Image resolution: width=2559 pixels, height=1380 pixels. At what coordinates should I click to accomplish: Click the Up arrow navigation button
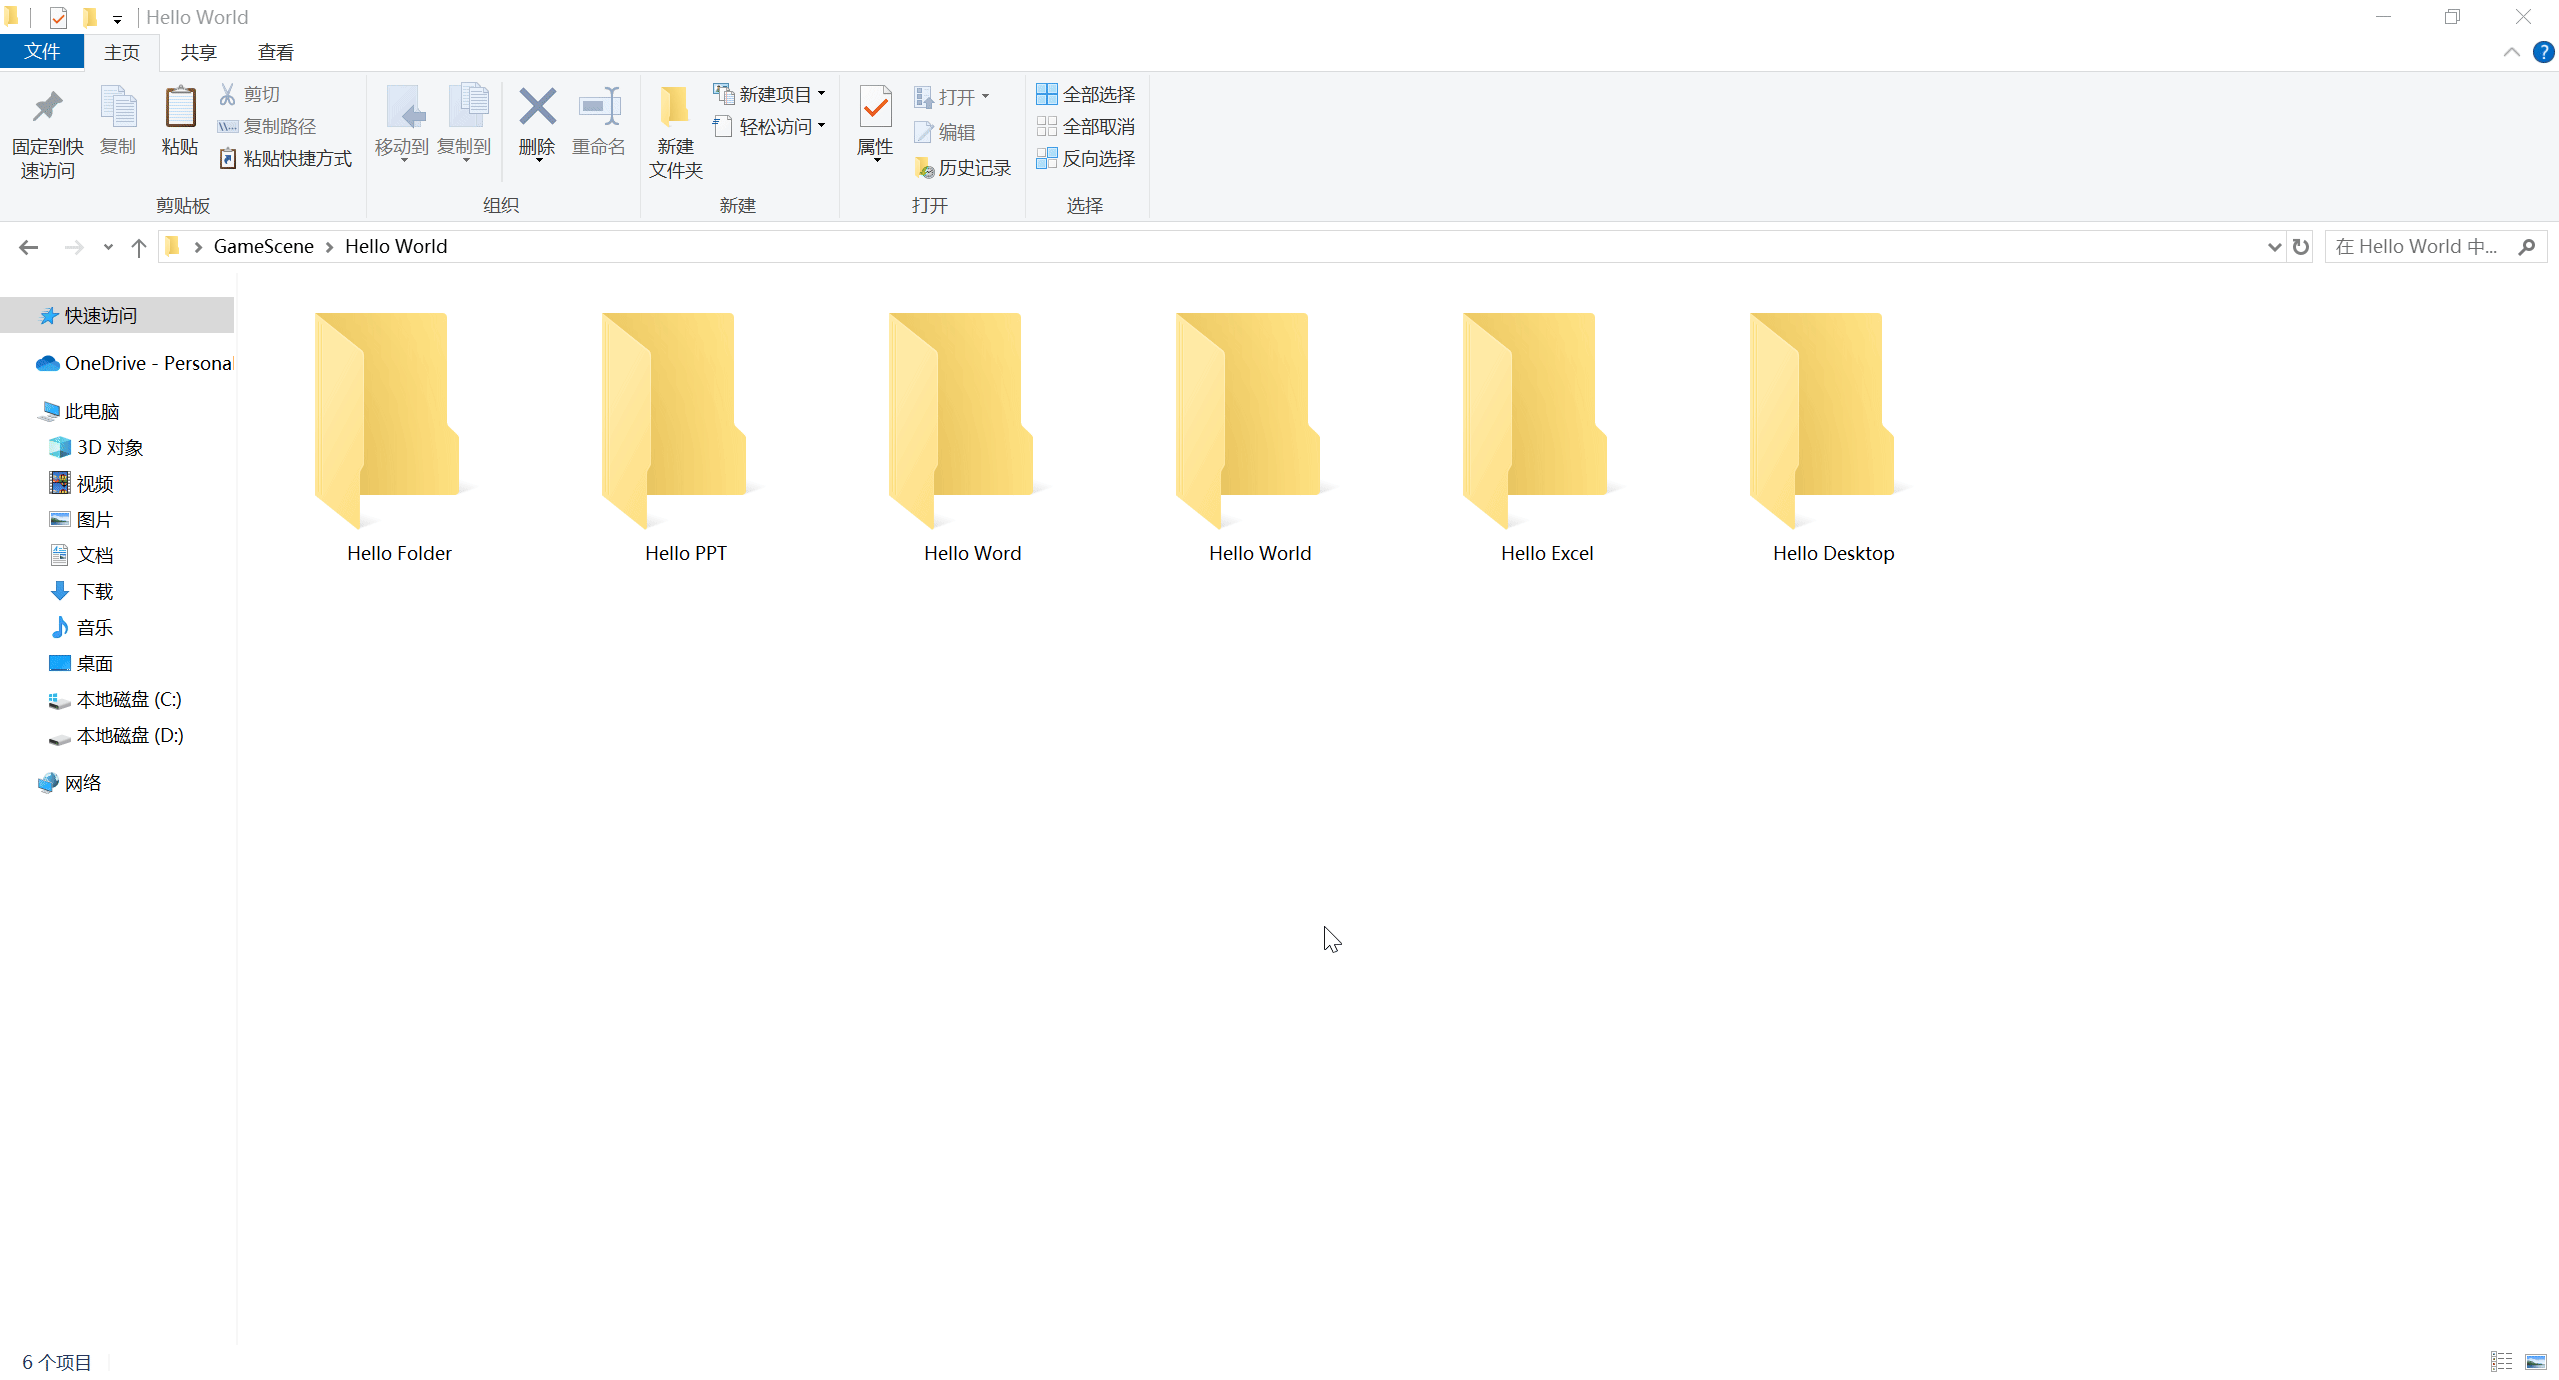tap(139, 247)
